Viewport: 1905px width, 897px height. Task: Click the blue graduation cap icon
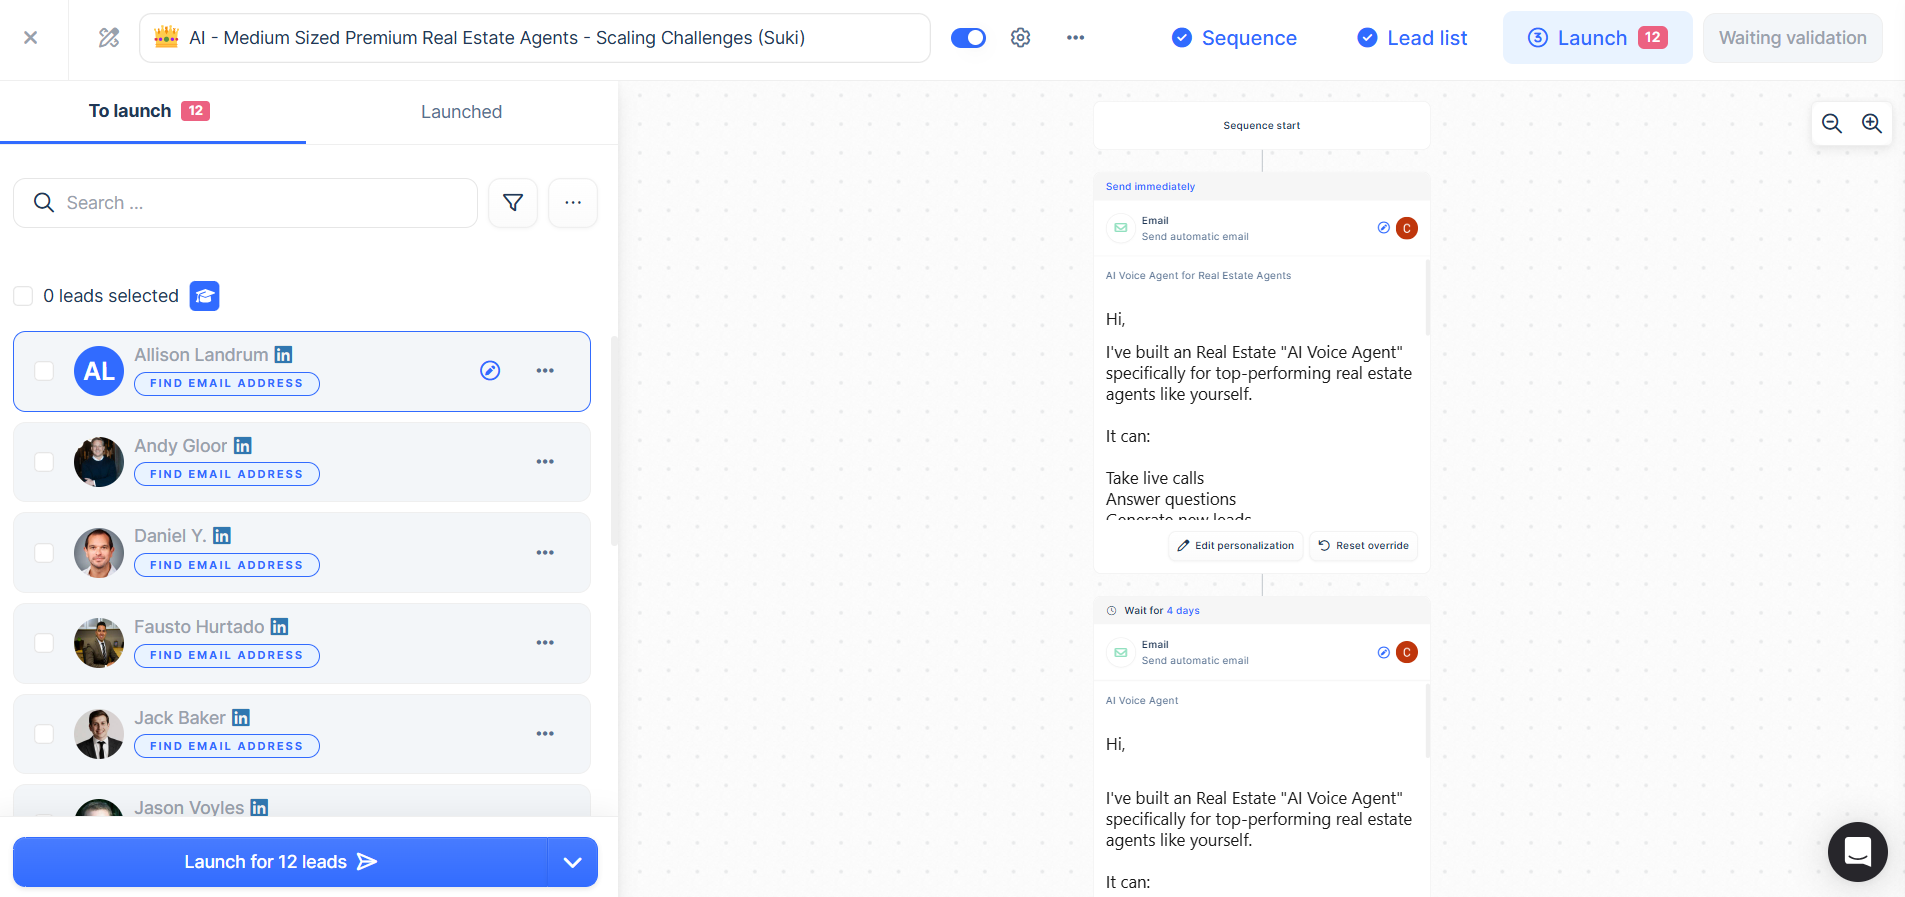pos(205,296)
